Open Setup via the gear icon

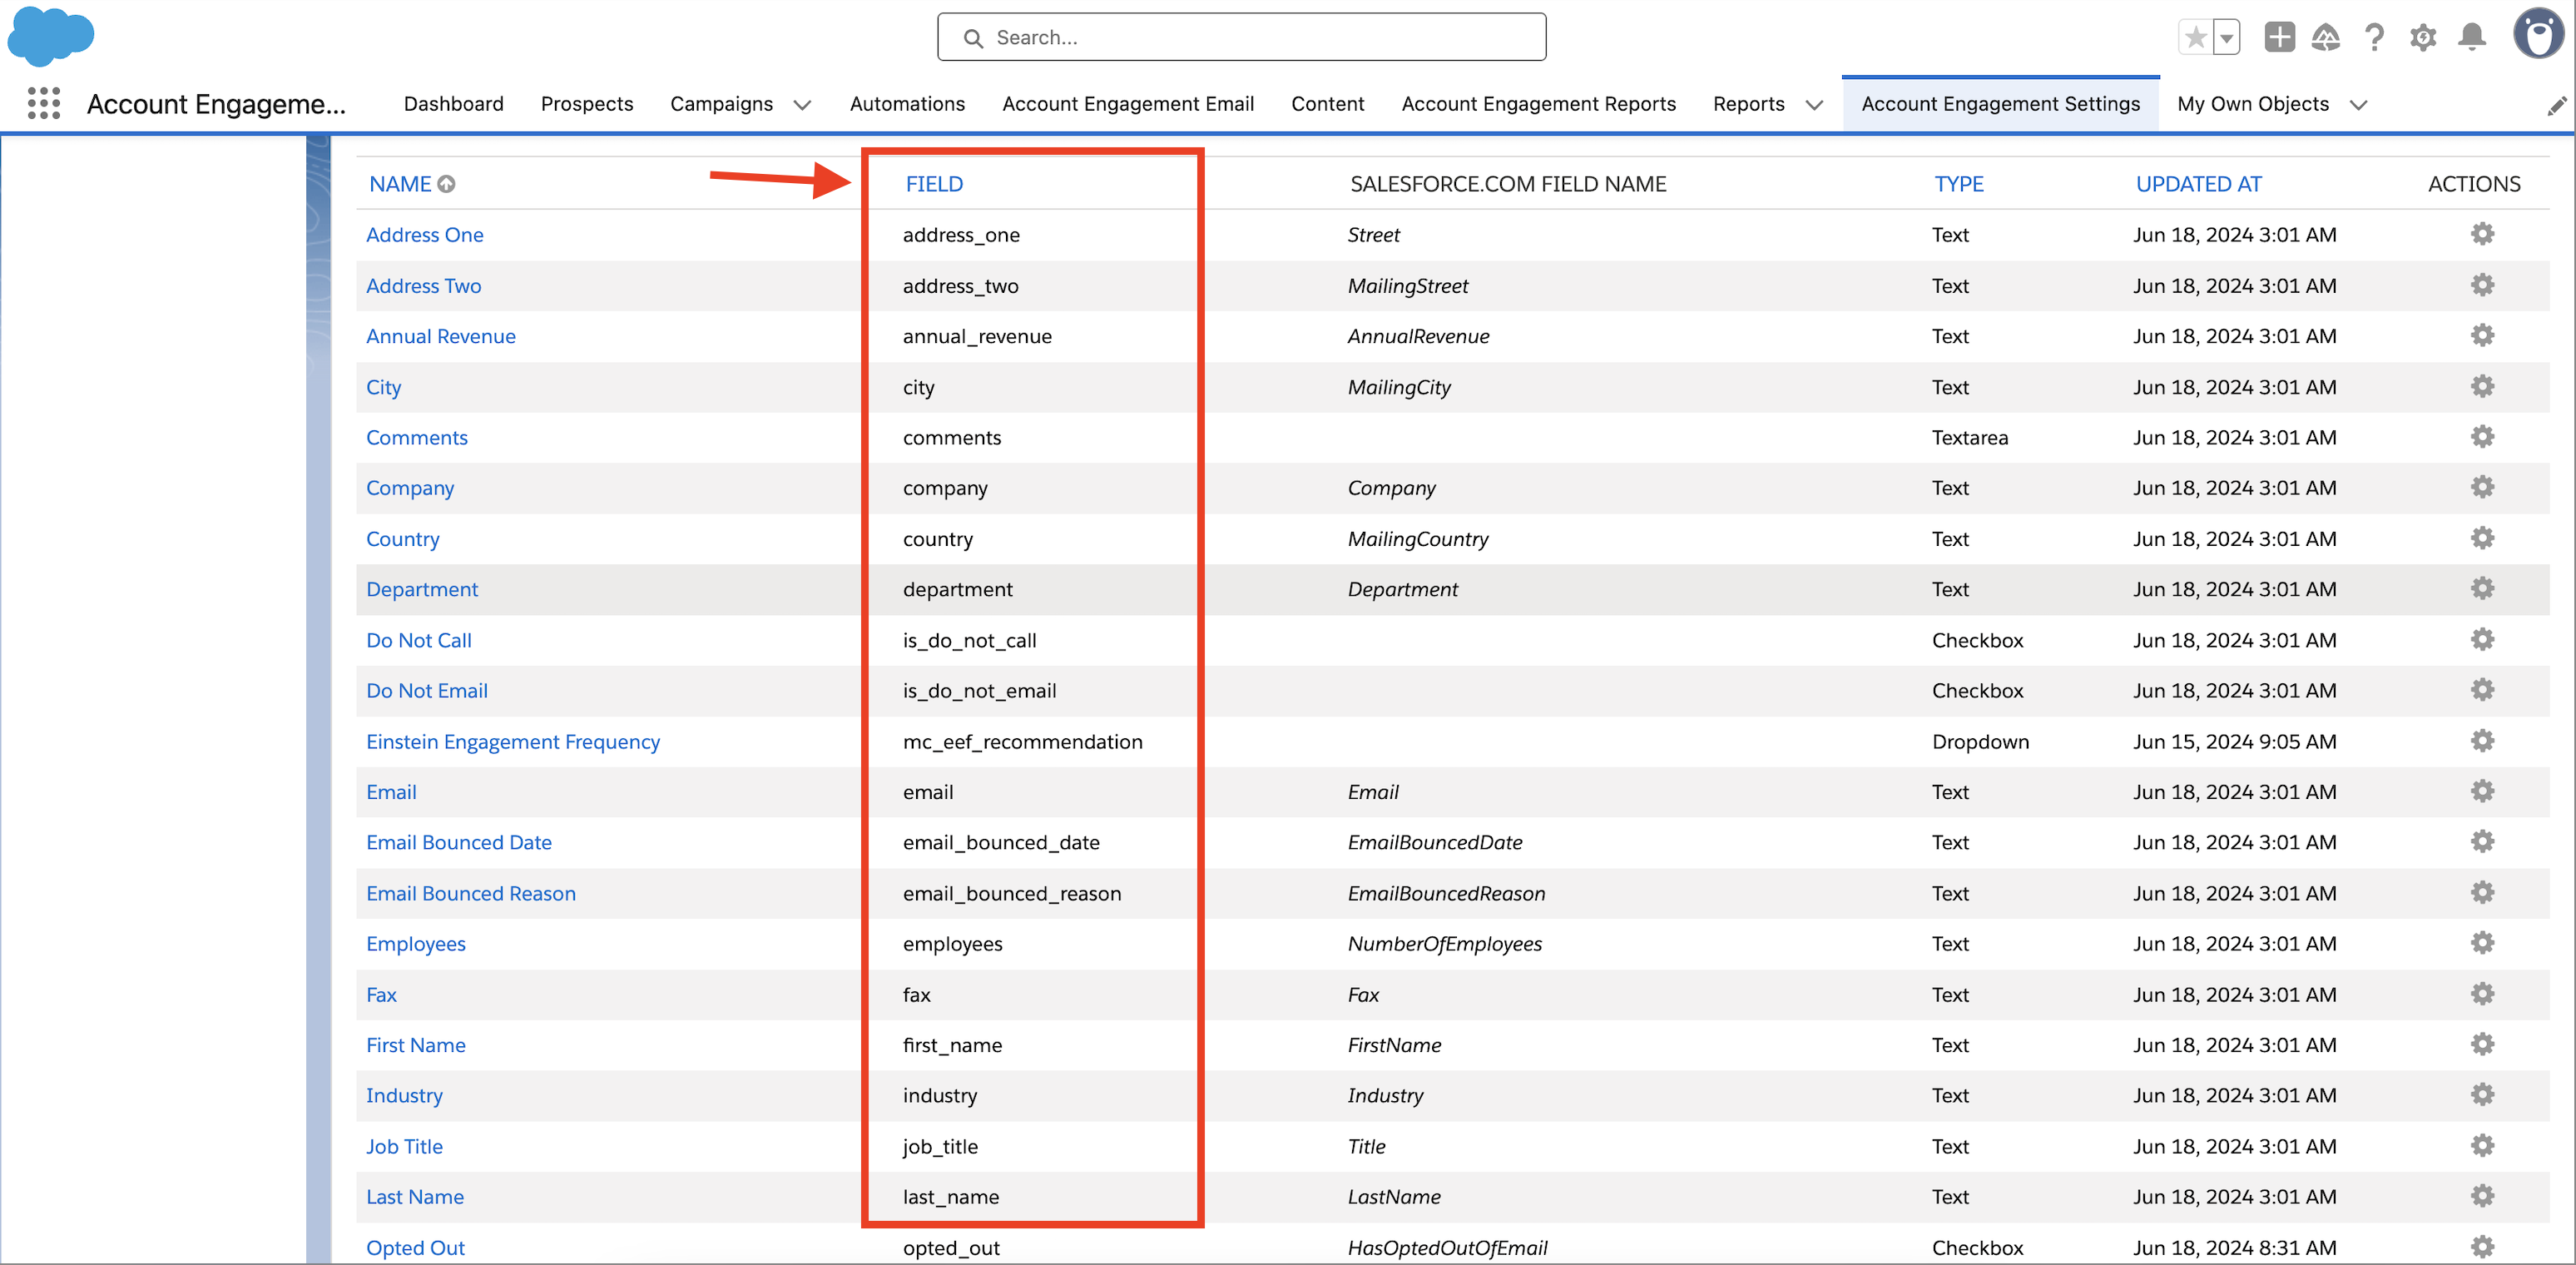coord(2423,37)
